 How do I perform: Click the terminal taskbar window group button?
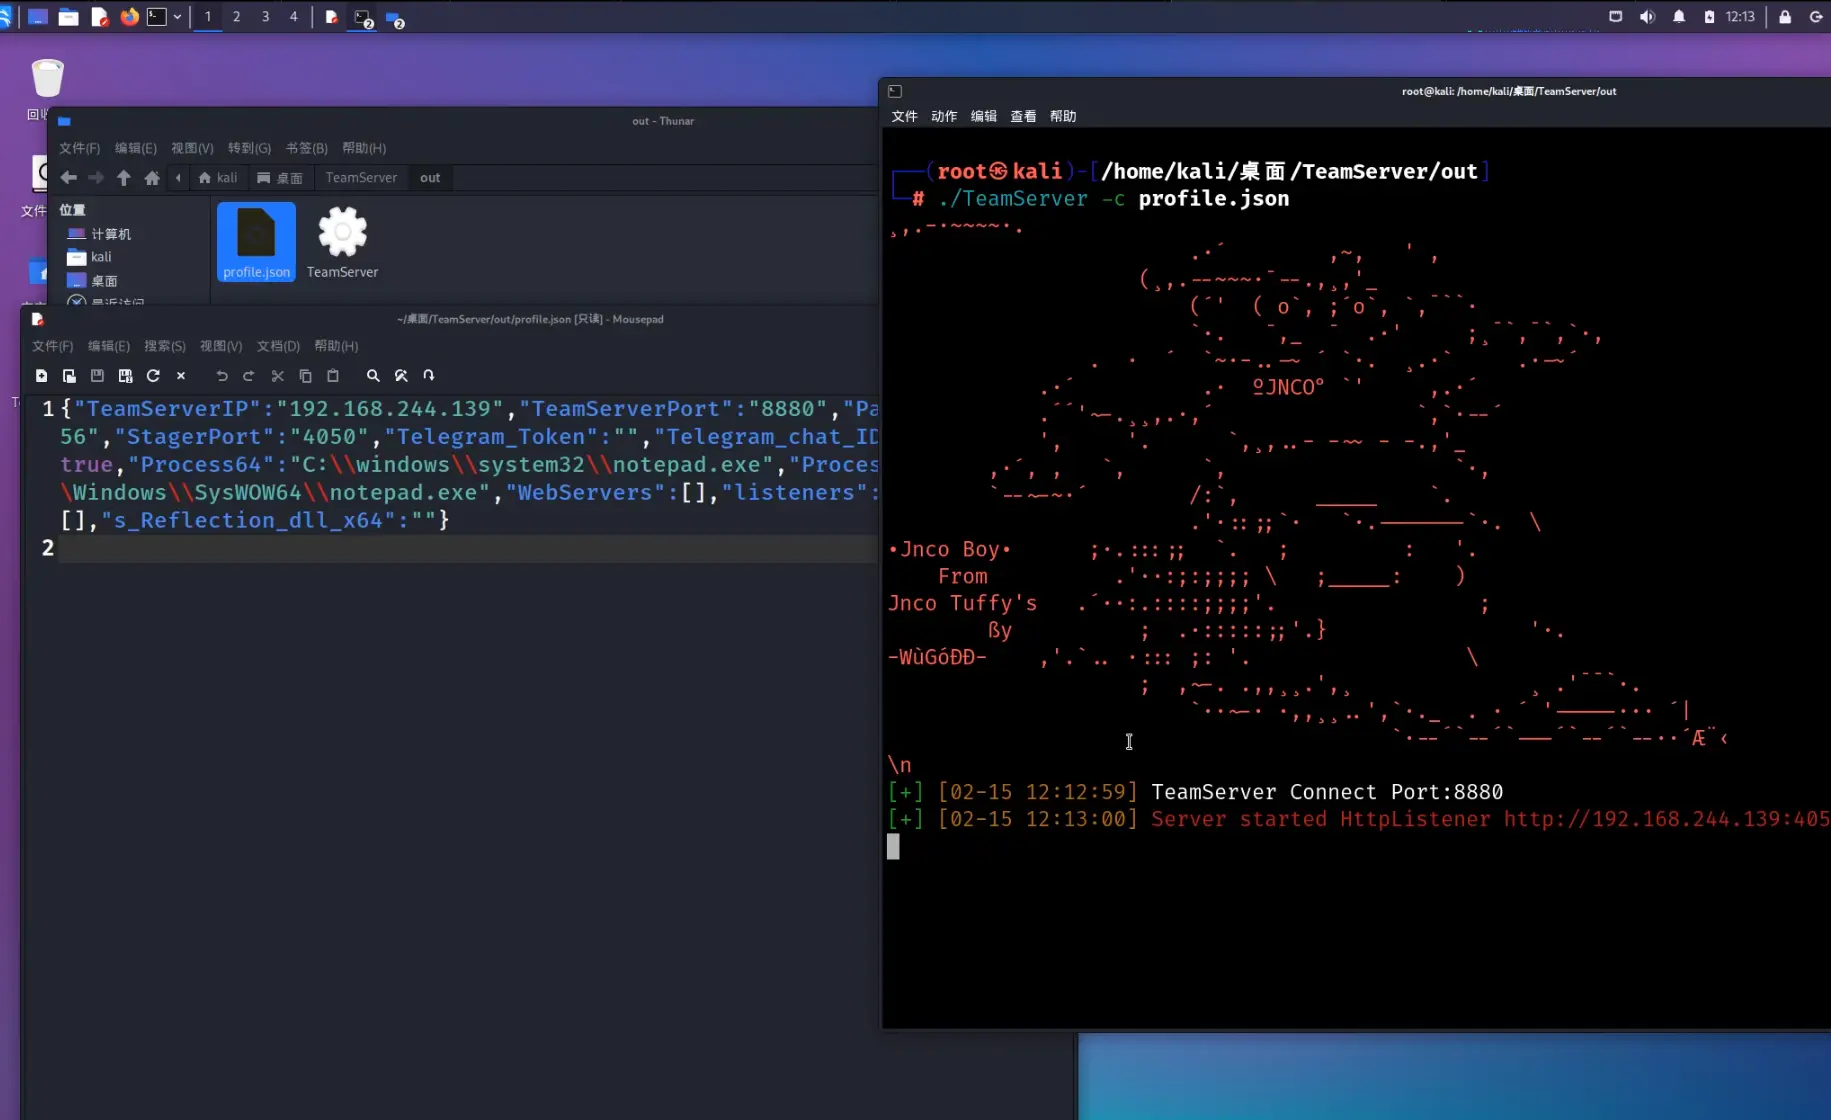click(x=364, y=18)
